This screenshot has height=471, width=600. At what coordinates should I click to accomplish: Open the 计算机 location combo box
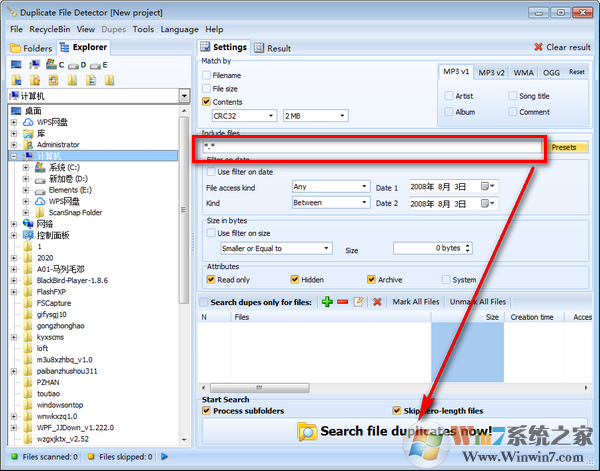pos(99,96)
